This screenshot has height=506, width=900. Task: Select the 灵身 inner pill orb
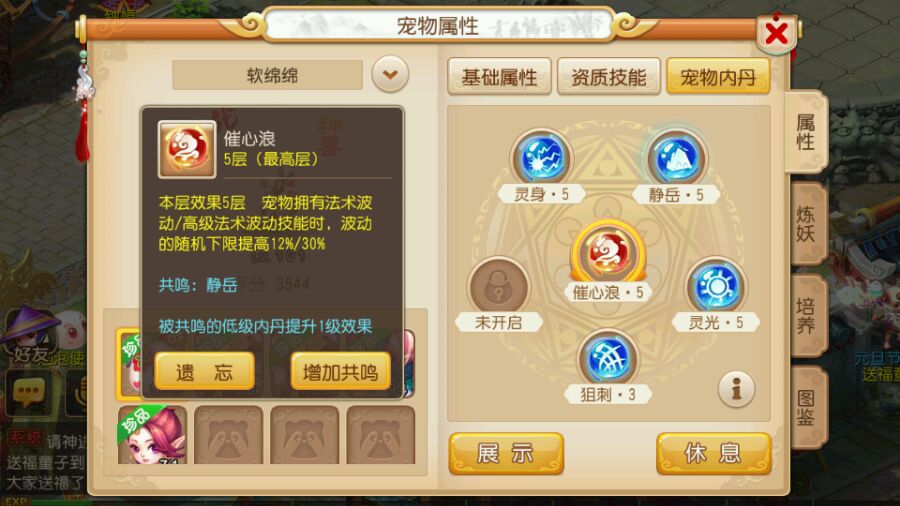541,159
